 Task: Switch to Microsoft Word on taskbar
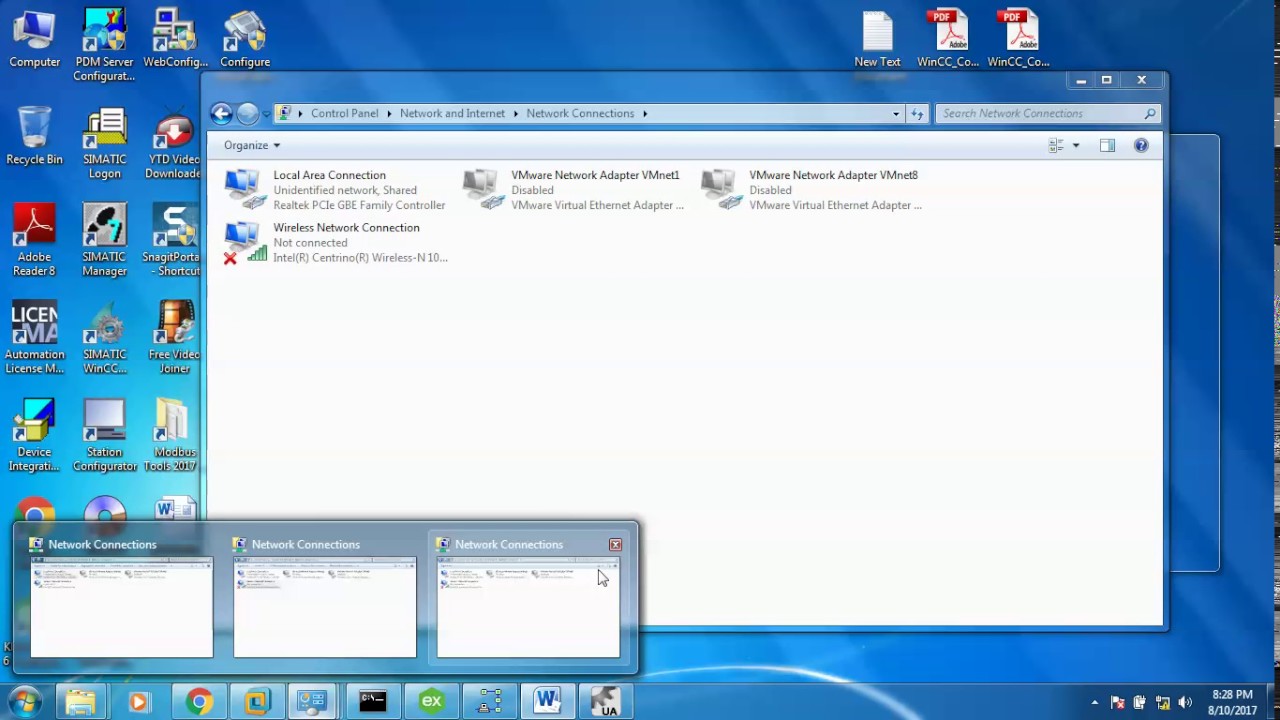click(547, 702)
